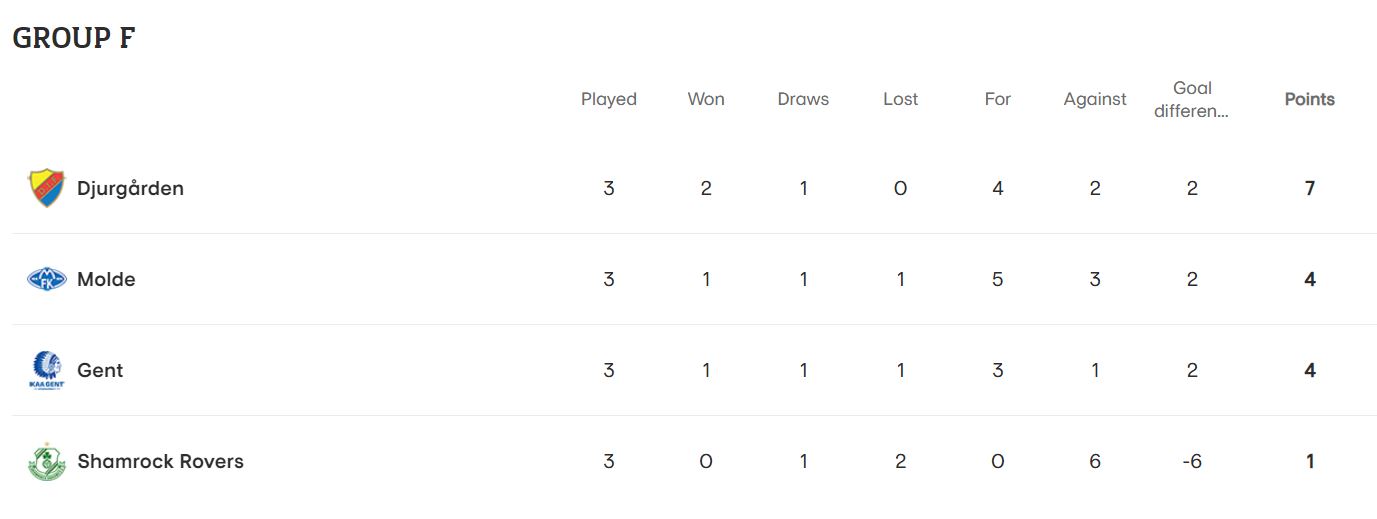This screenshot has height=519, width=1377.
Task: Select the Played column header
Action: [x=609, y=99]
